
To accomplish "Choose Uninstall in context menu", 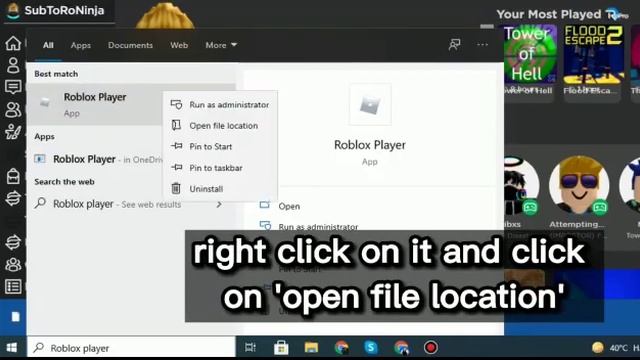I will [x=220, y=189].
